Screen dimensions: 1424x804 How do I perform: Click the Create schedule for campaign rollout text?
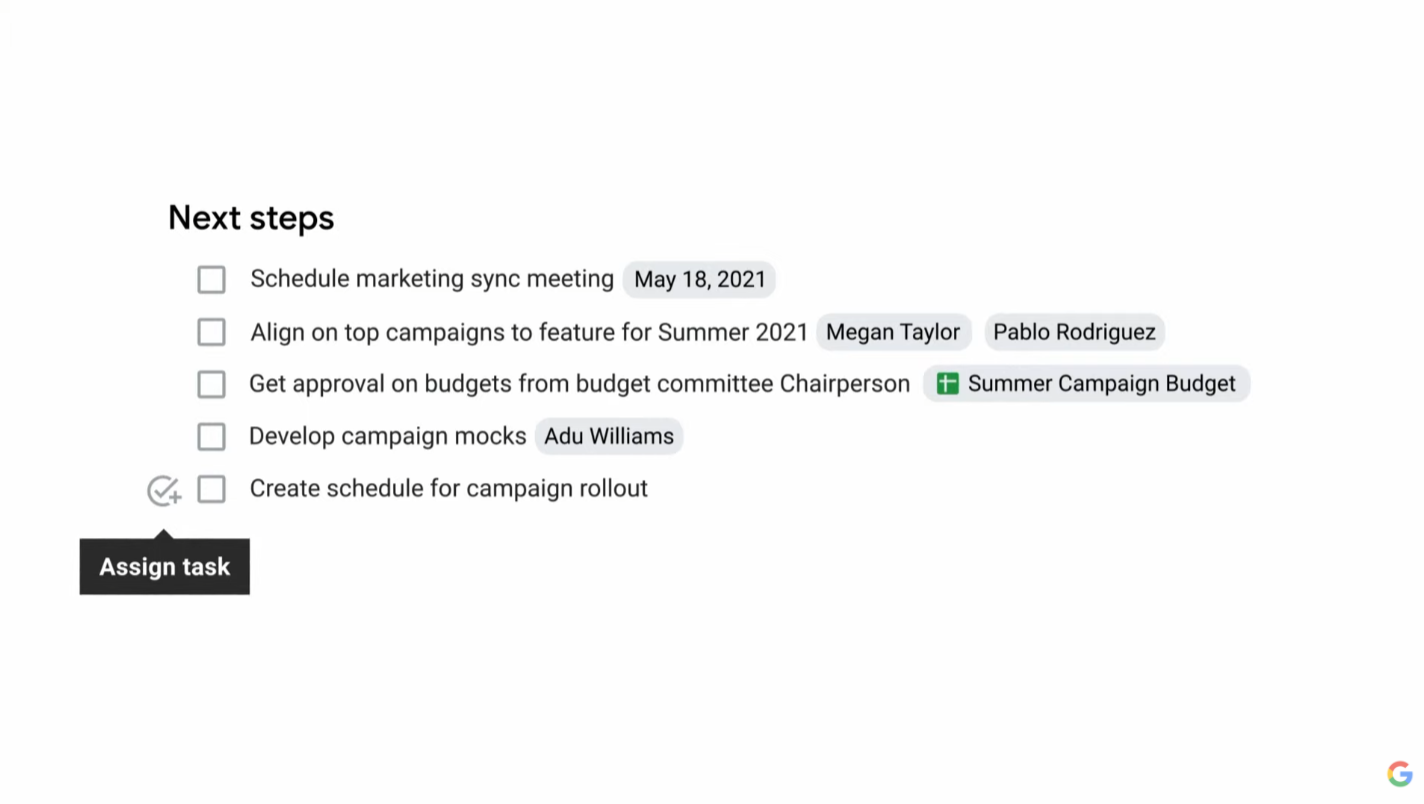tap(448, 489)
